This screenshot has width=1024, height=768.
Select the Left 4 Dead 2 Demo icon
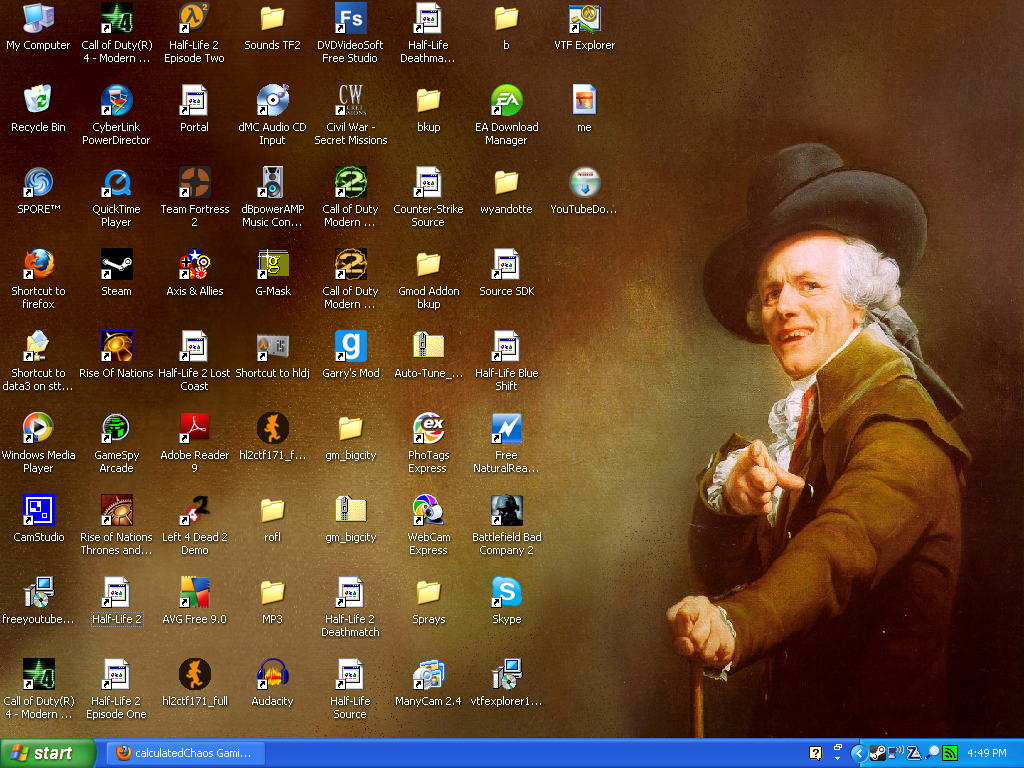[x=194, y=511]
